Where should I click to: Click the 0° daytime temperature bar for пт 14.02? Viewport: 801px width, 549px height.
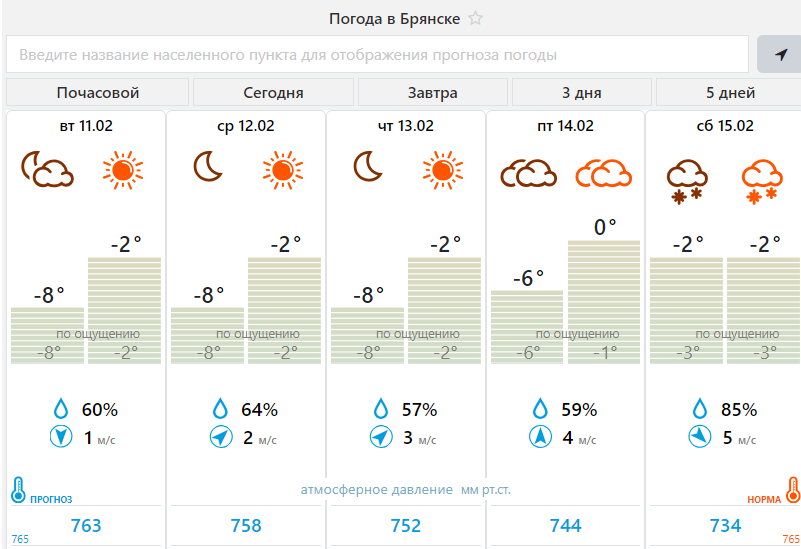(603, 300)
